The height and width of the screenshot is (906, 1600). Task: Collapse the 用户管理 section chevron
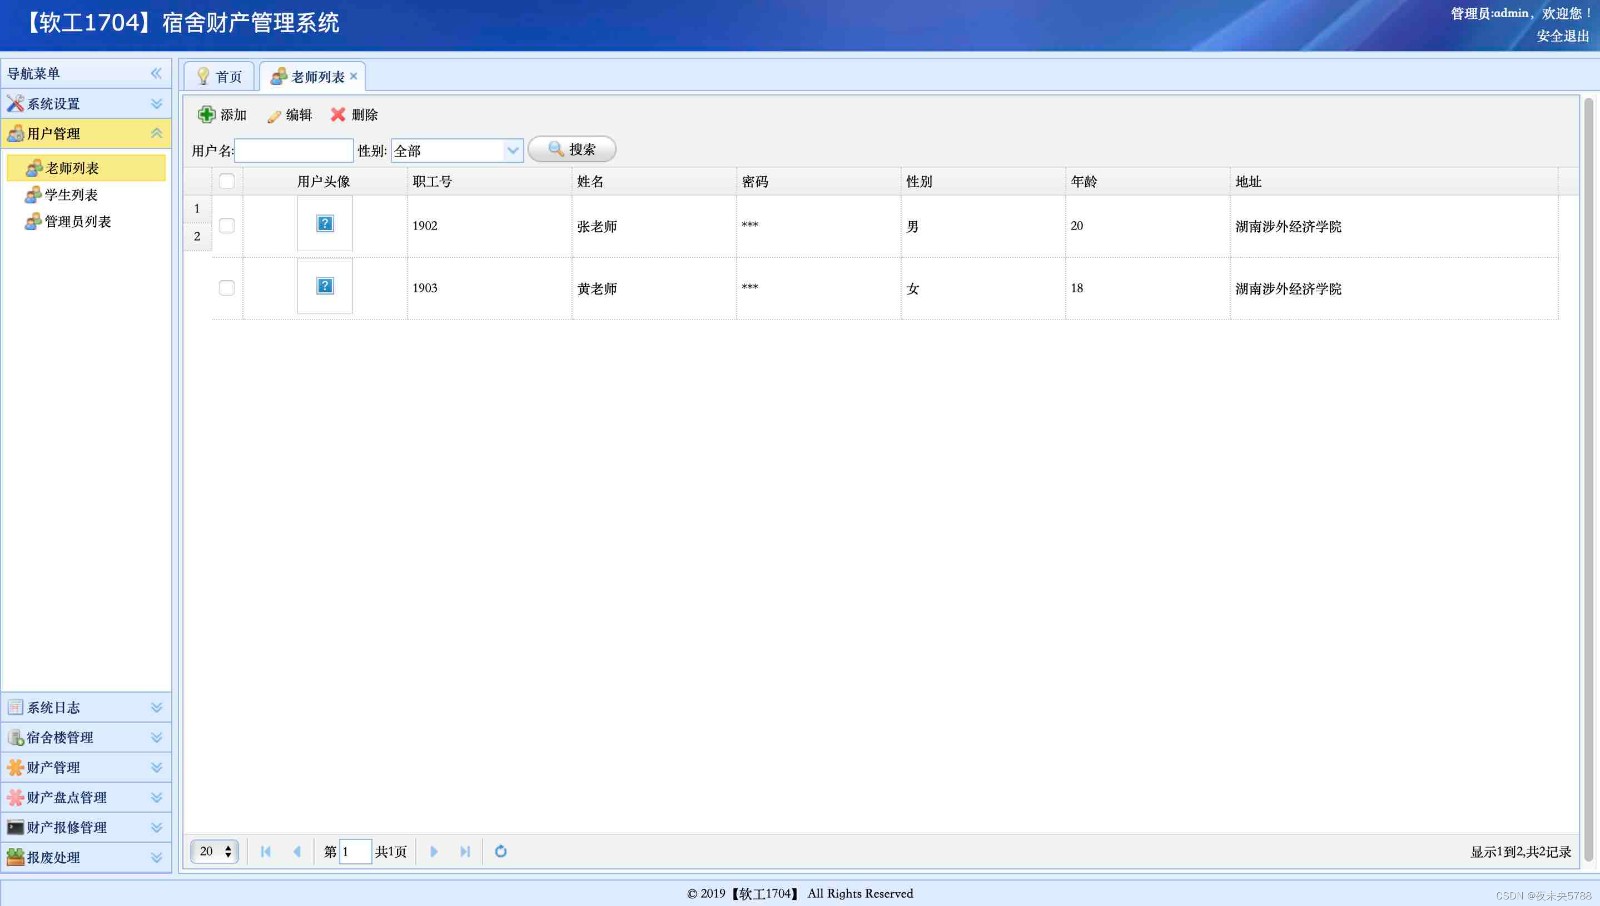click(157, 134)
